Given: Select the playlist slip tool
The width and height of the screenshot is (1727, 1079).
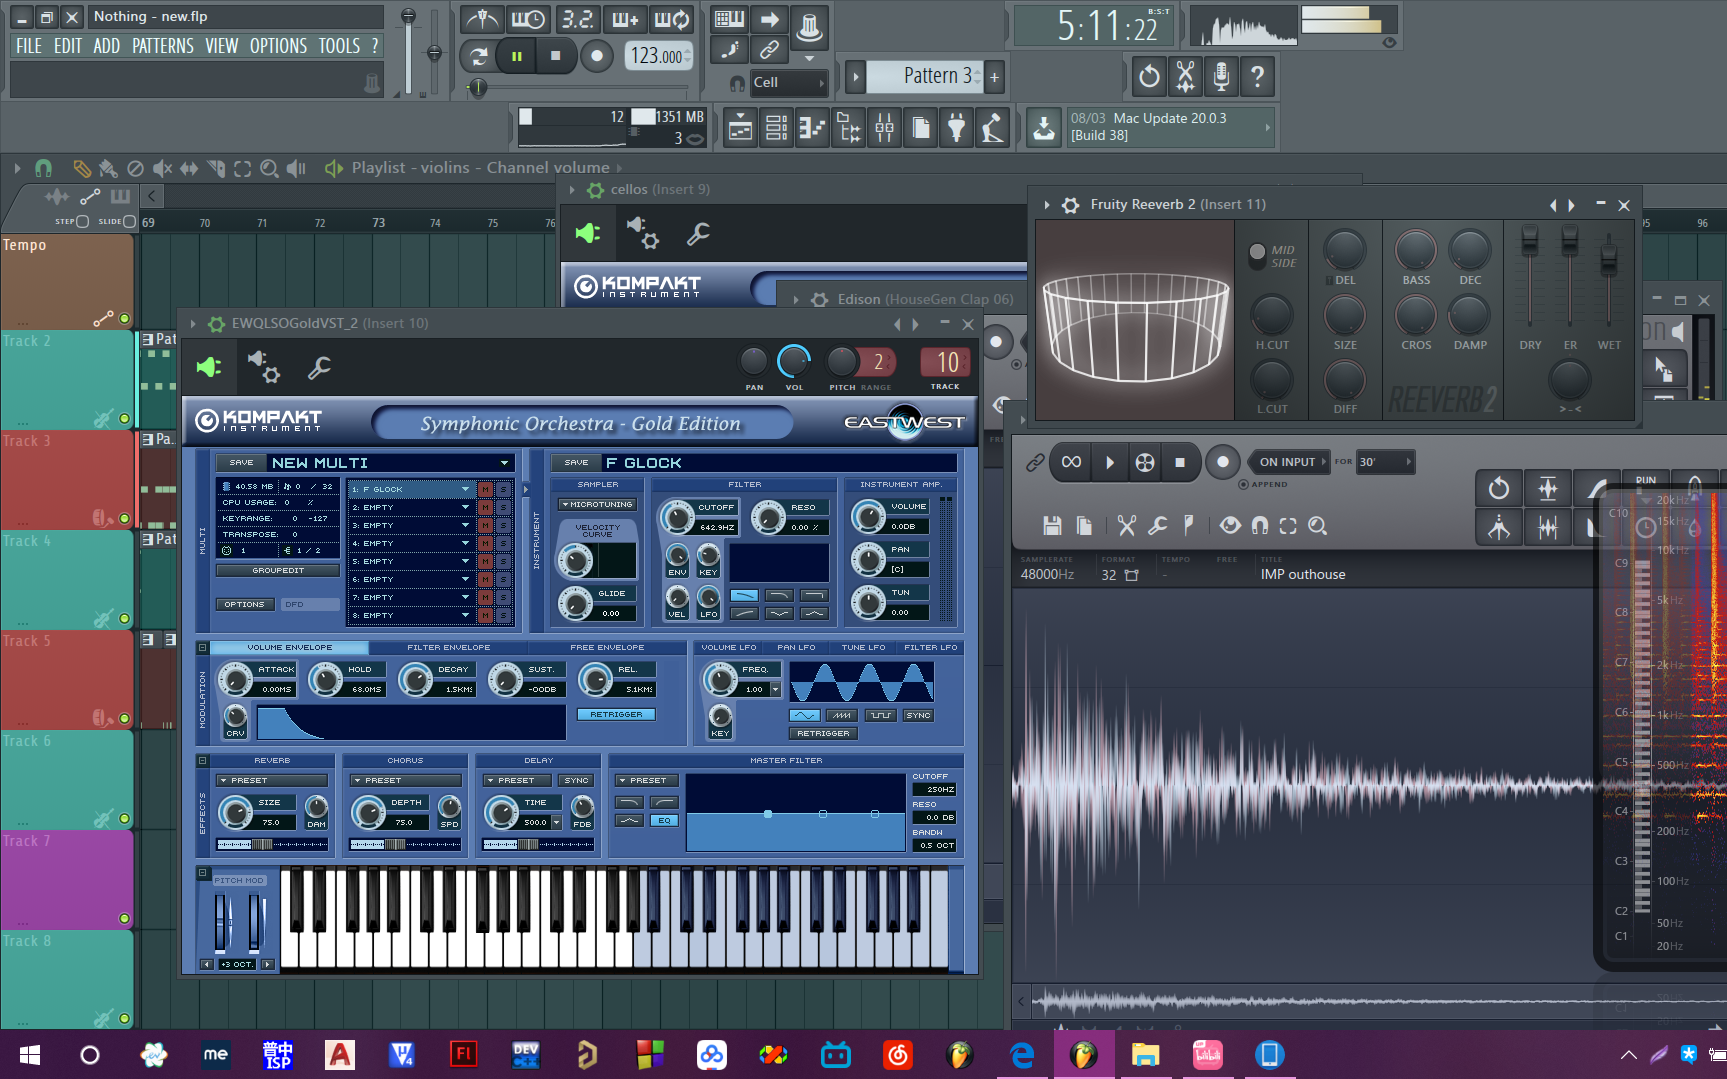Looking at the screenshot, I should pos(189,168).
